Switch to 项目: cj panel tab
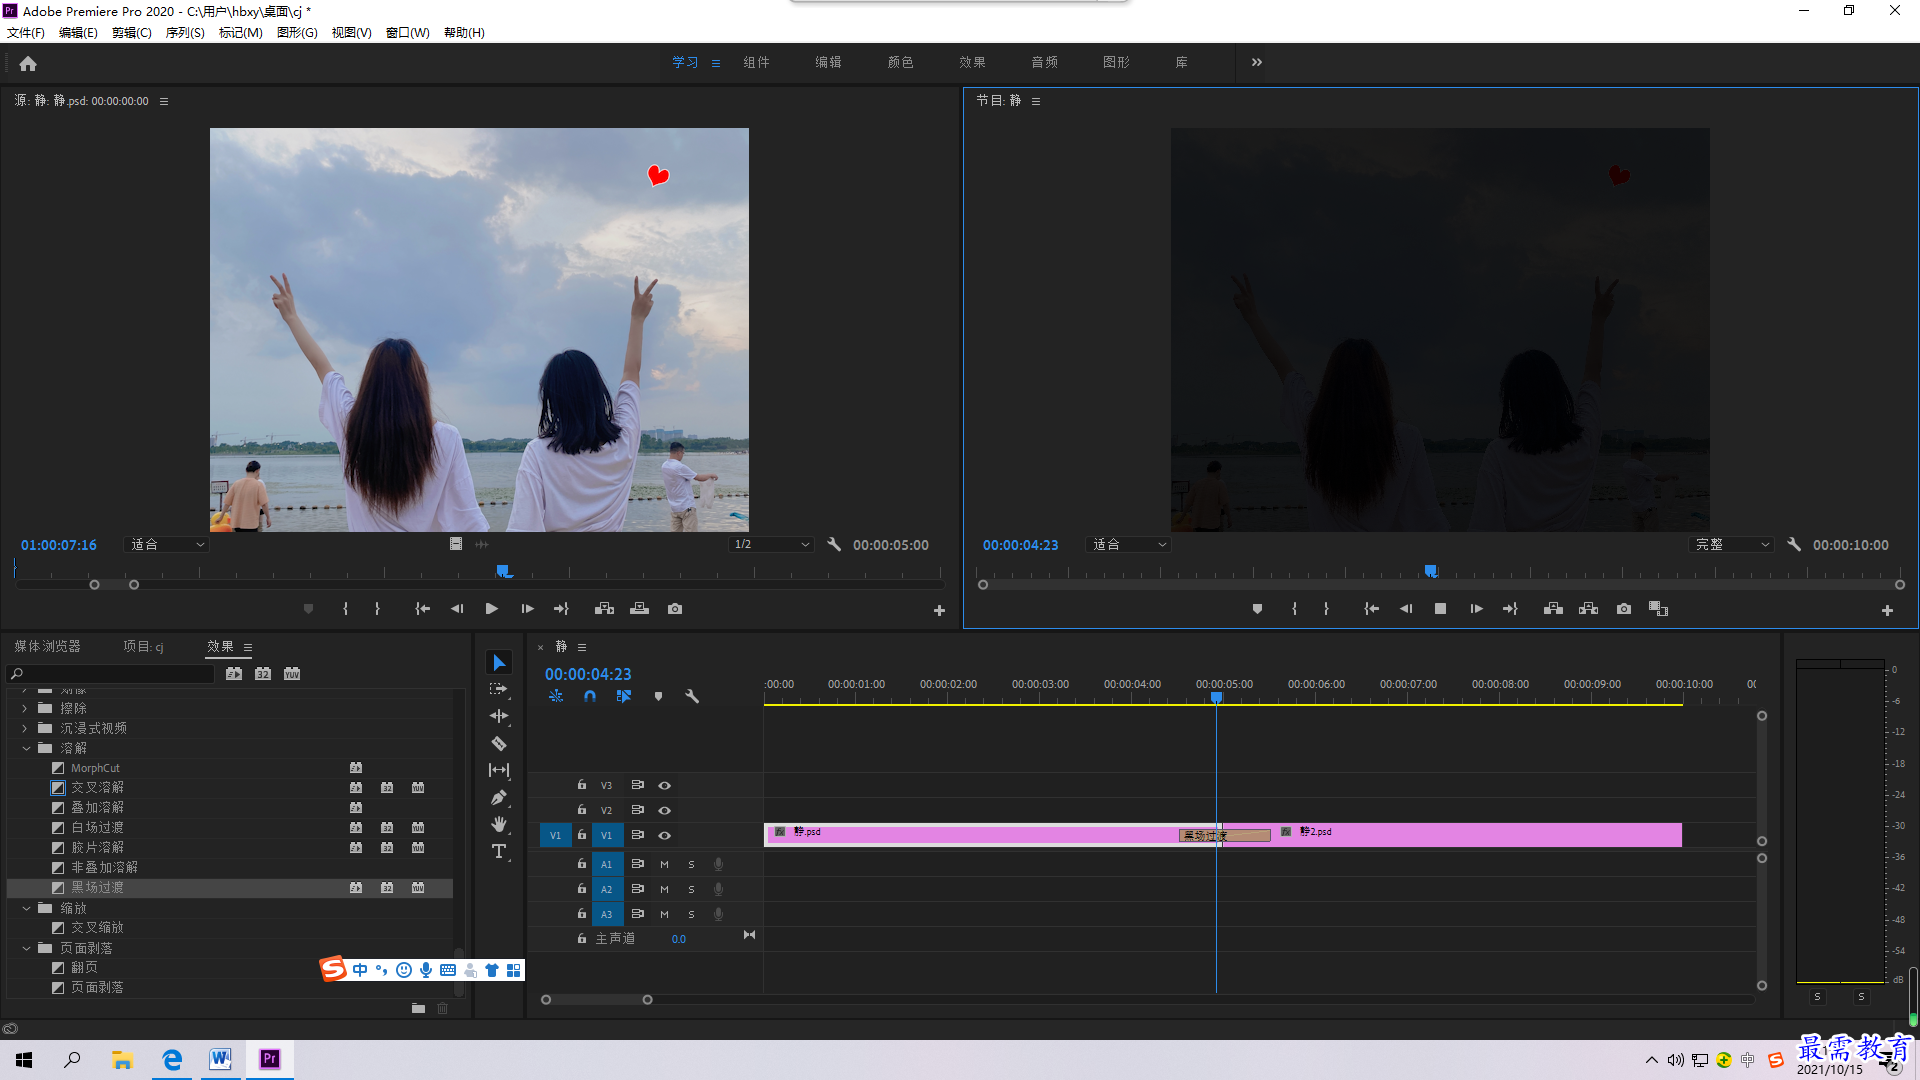1920x1080 pixels. (143, 647)
